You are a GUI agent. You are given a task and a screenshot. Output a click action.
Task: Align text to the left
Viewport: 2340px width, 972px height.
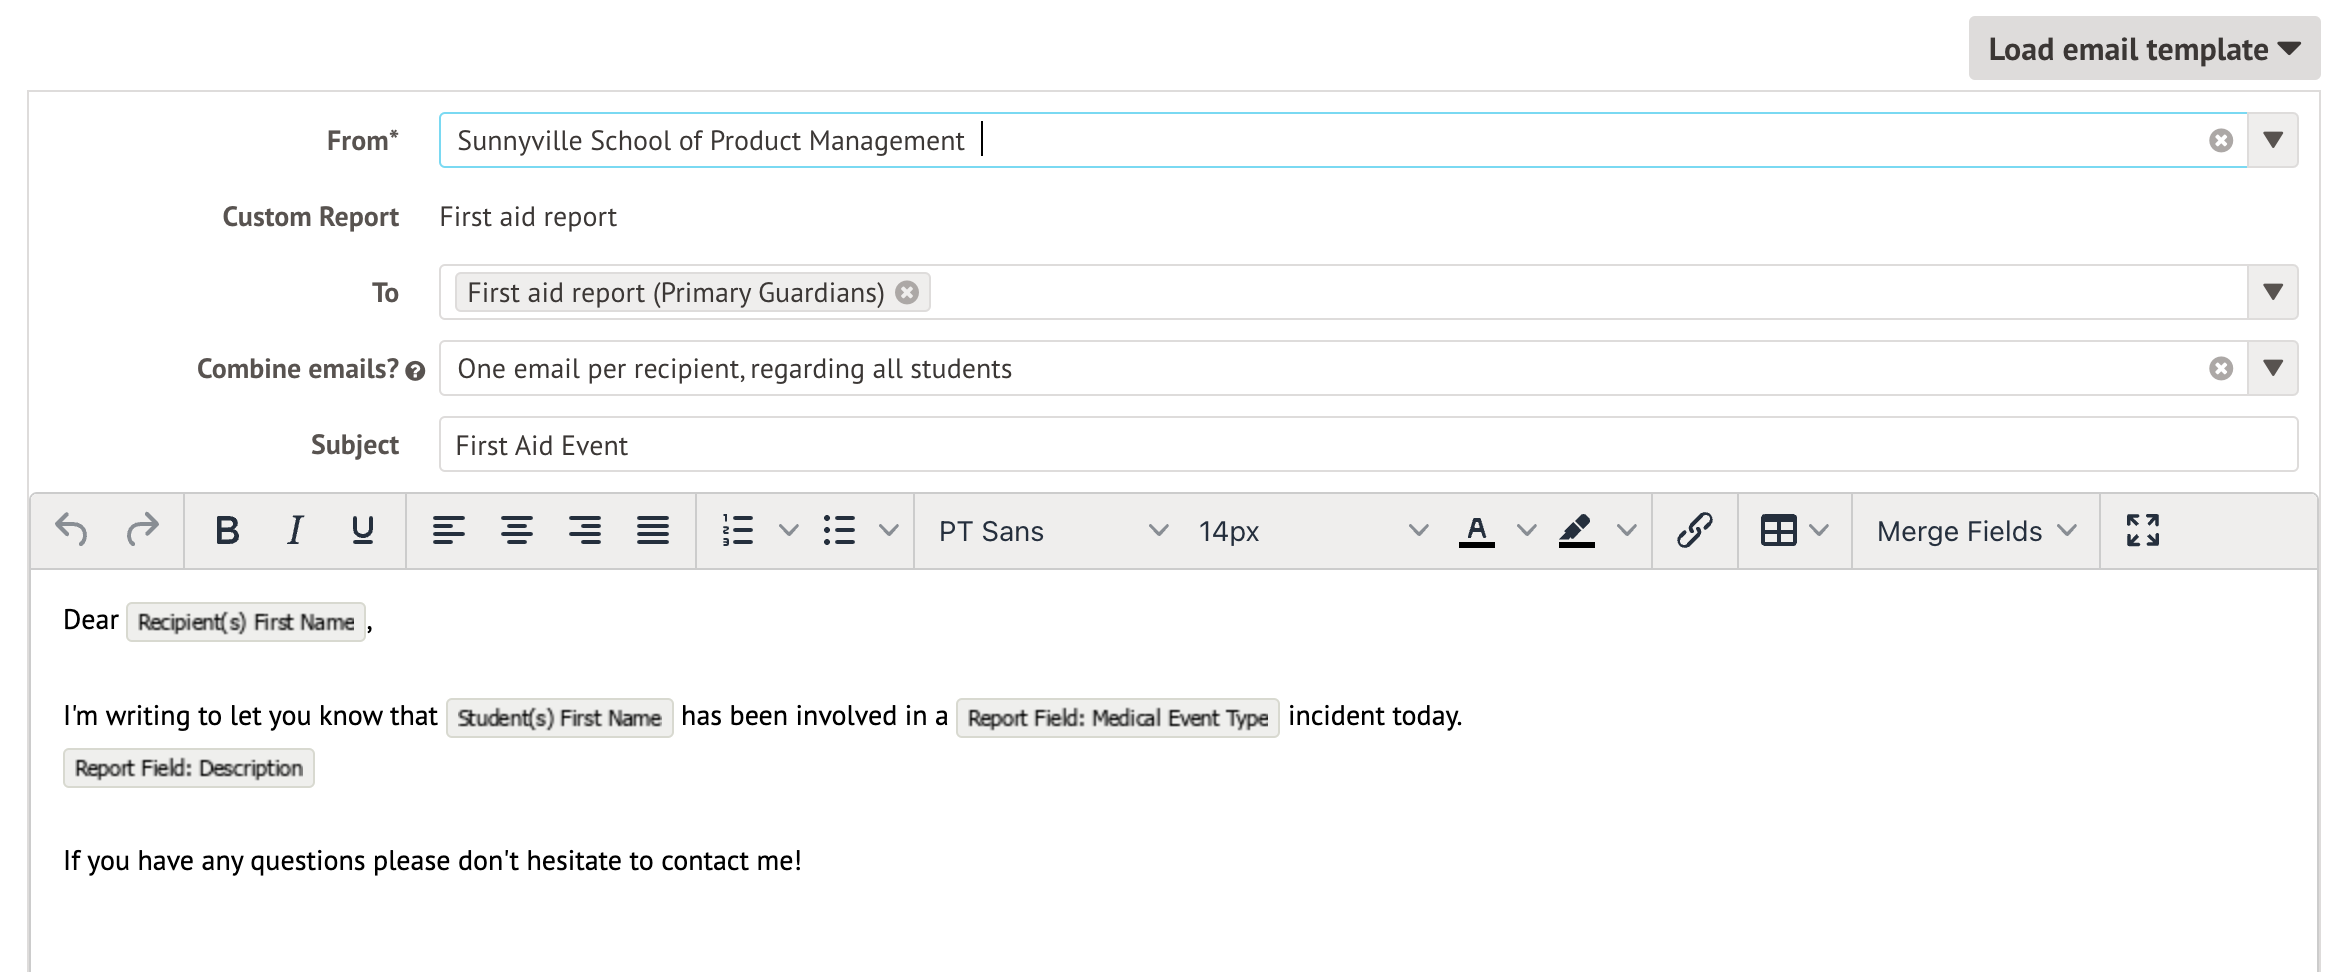448,530
